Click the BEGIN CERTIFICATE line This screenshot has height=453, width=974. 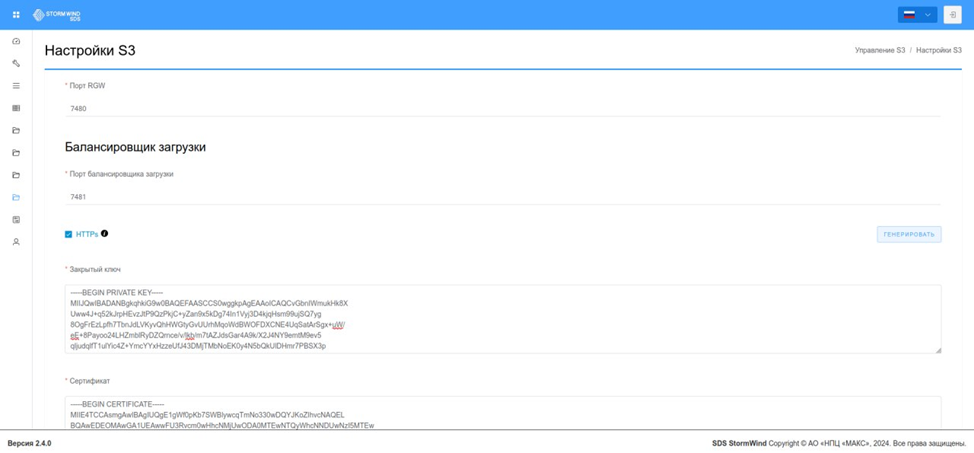(117, 404)
